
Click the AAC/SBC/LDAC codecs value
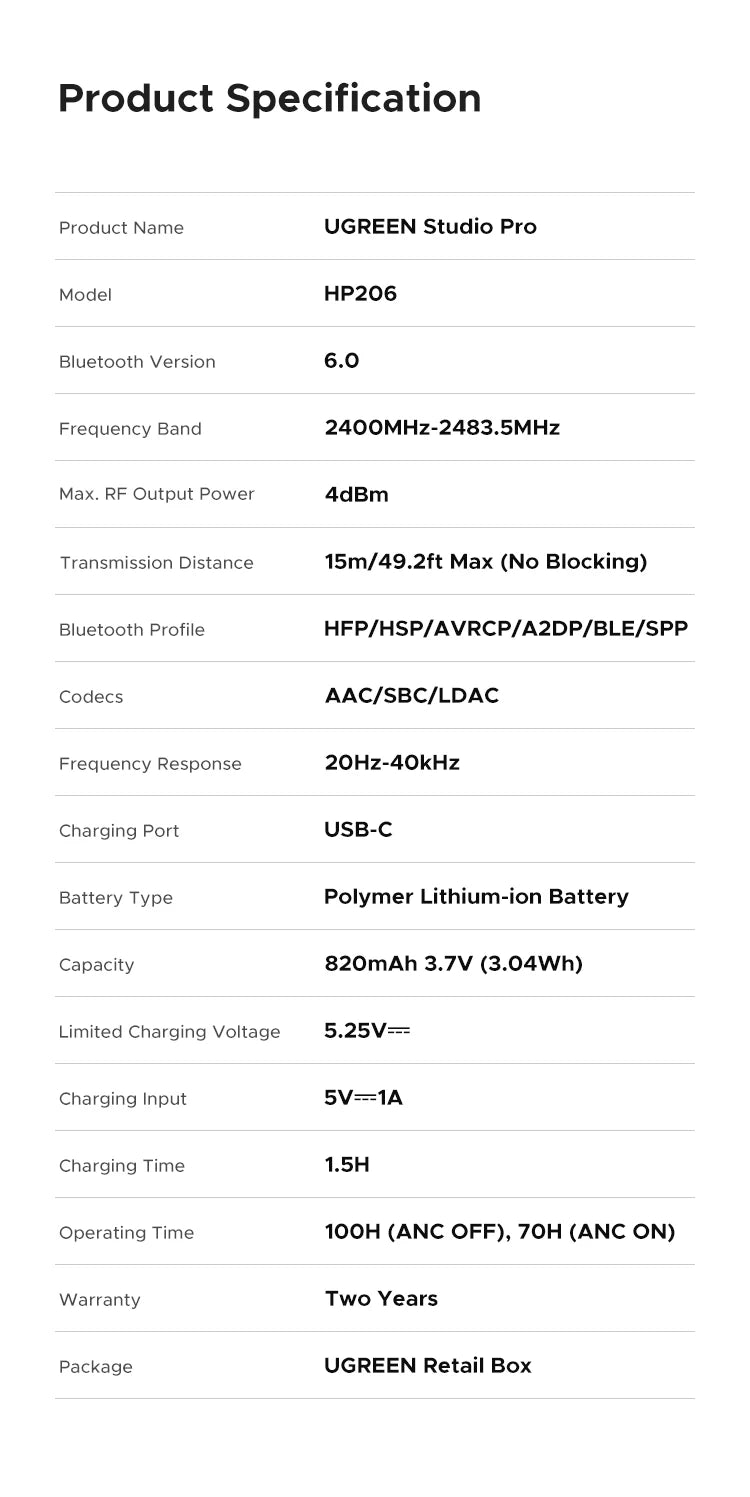click(411, 696)
